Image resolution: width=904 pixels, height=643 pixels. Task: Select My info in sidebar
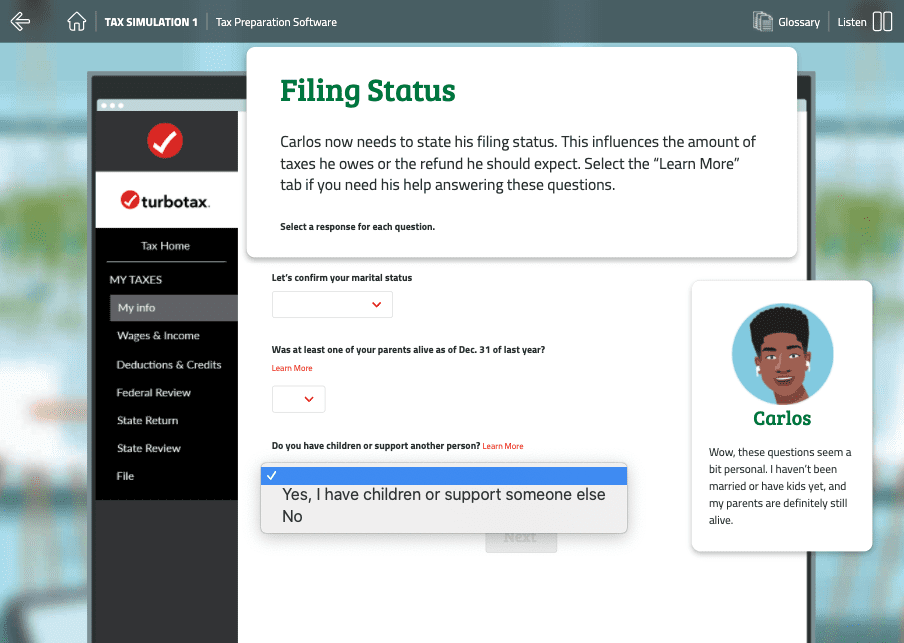[x=137, y=308]
